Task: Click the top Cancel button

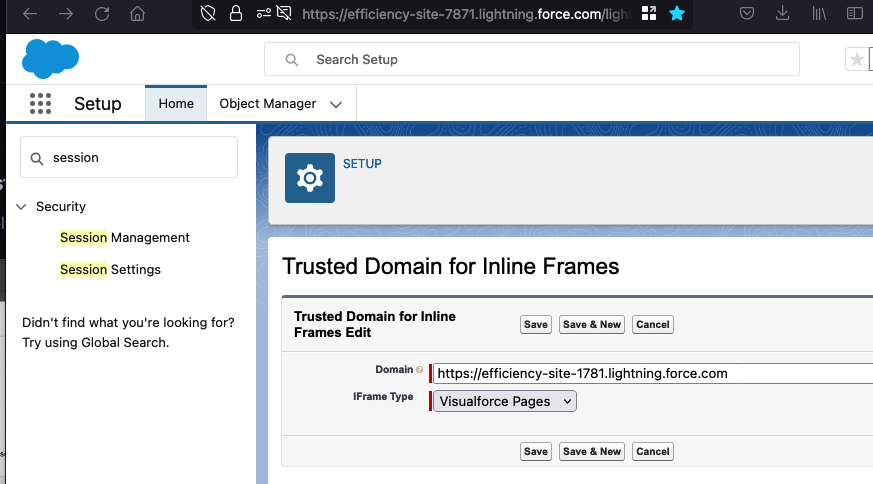Action: (653, 325)
